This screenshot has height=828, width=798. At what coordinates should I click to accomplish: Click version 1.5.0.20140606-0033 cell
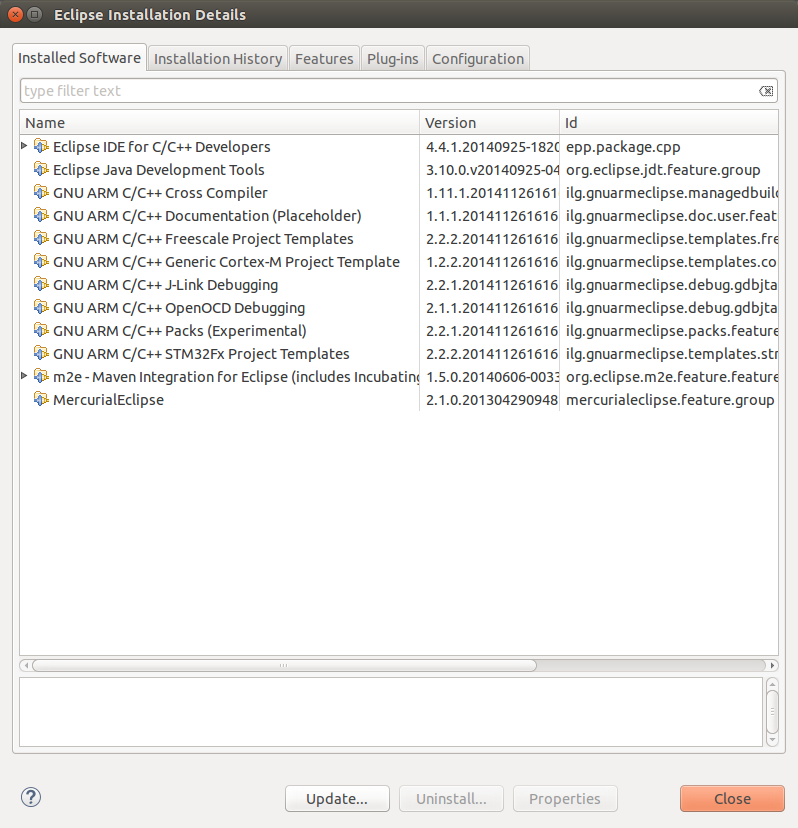(492, 377)
